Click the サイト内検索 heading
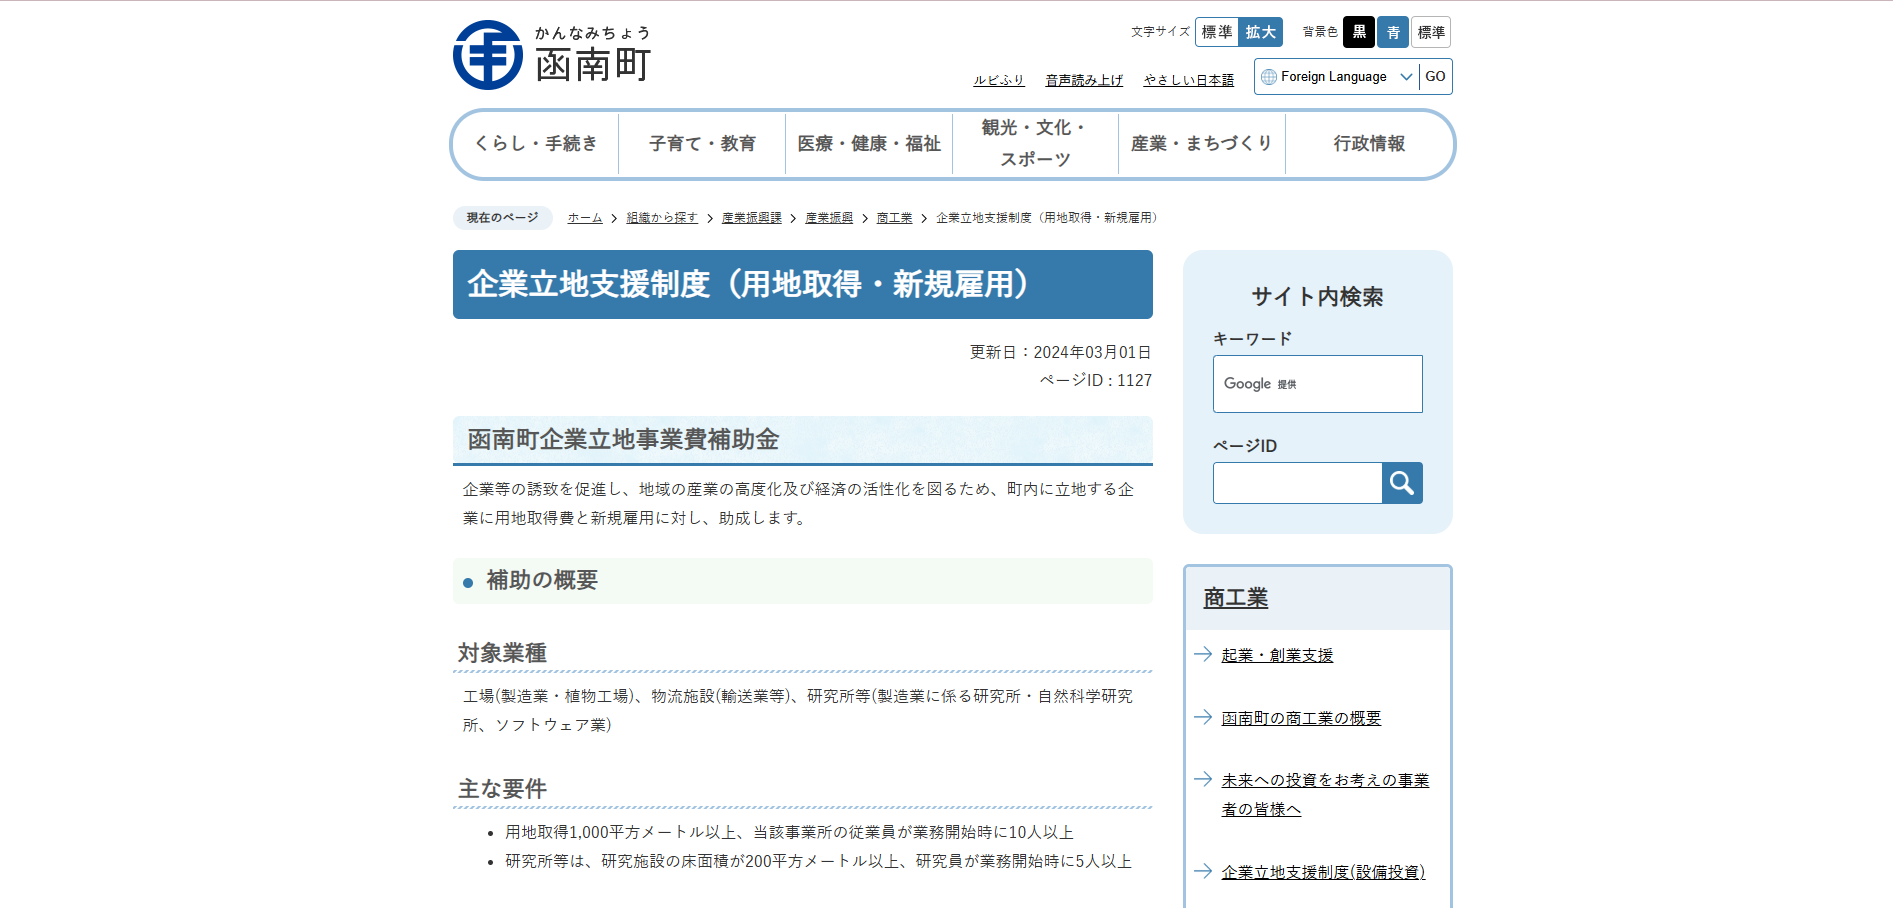 (1318, 297)
